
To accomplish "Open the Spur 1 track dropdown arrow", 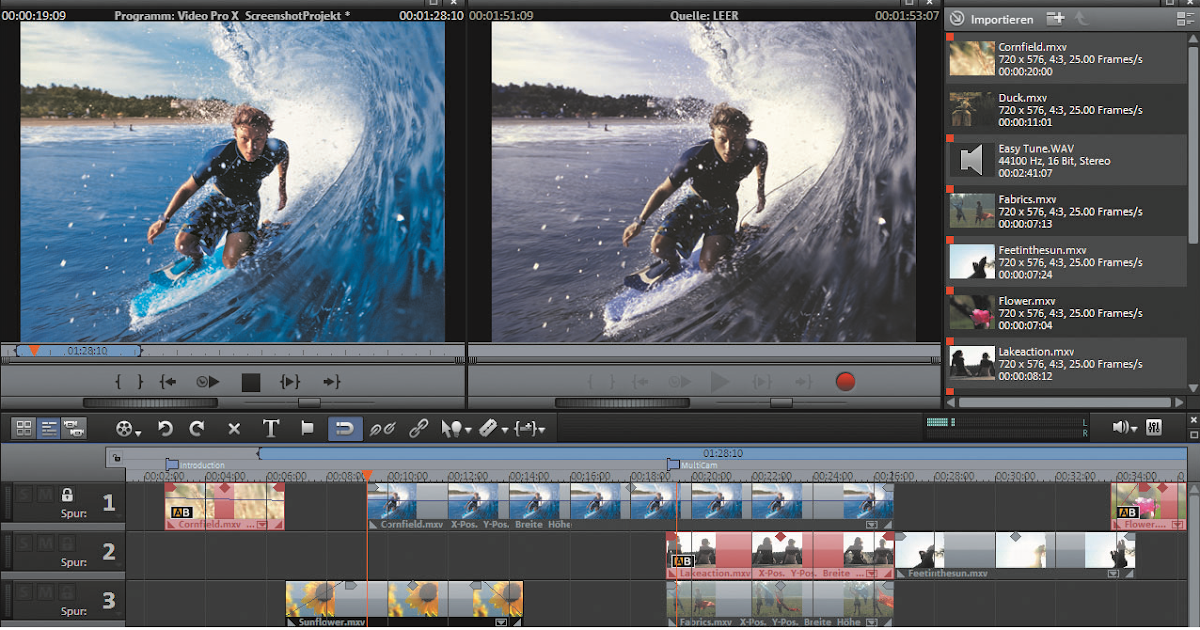I will pos(118,516).
